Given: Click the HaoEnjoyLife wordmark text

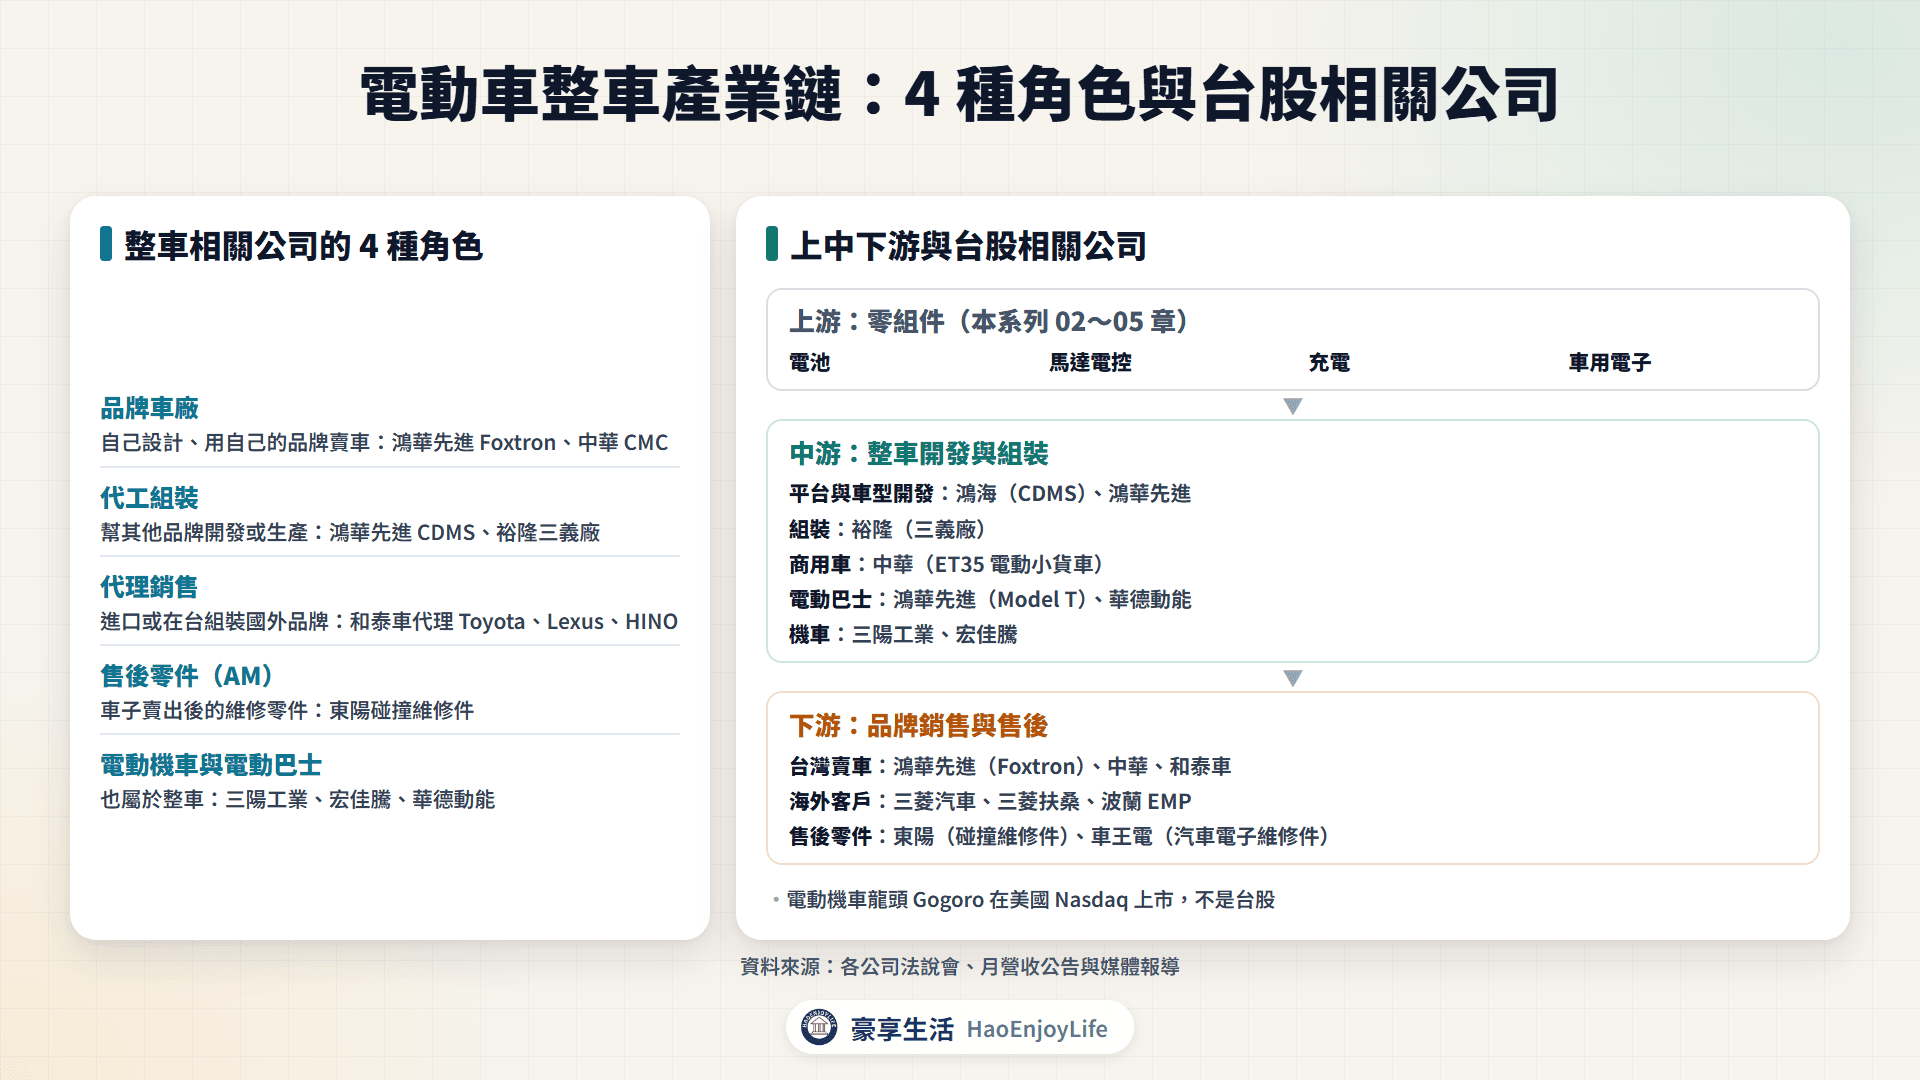Looking at the screenshot, I should tap(1037, 1029).
